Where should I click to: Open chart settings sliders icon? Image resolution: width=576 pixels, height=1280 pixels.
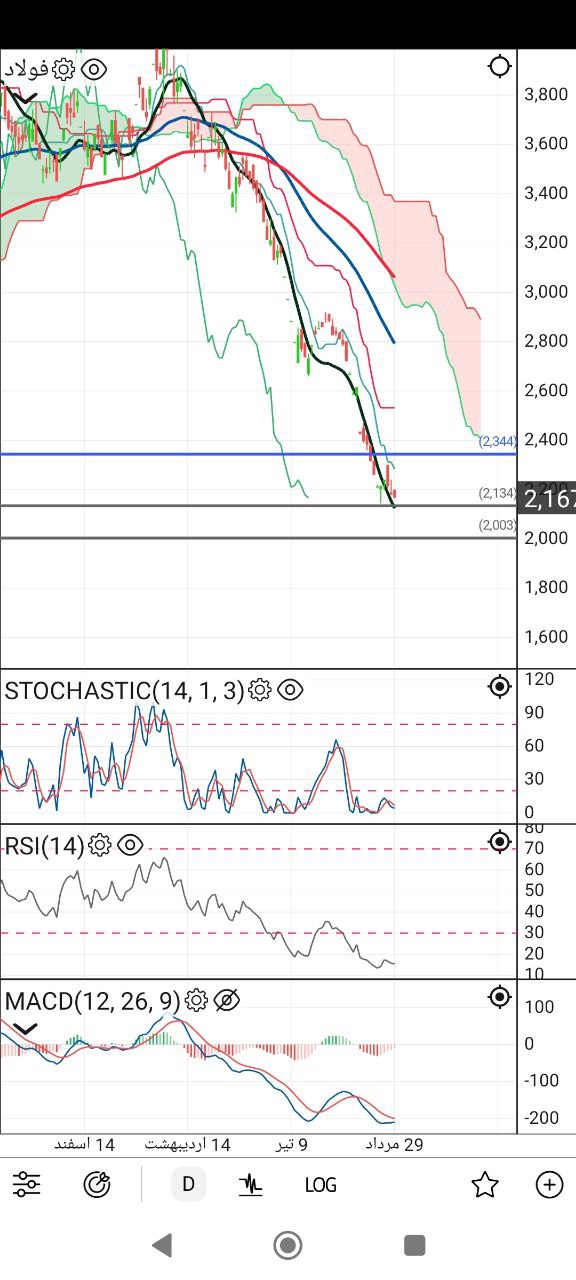27,1185
